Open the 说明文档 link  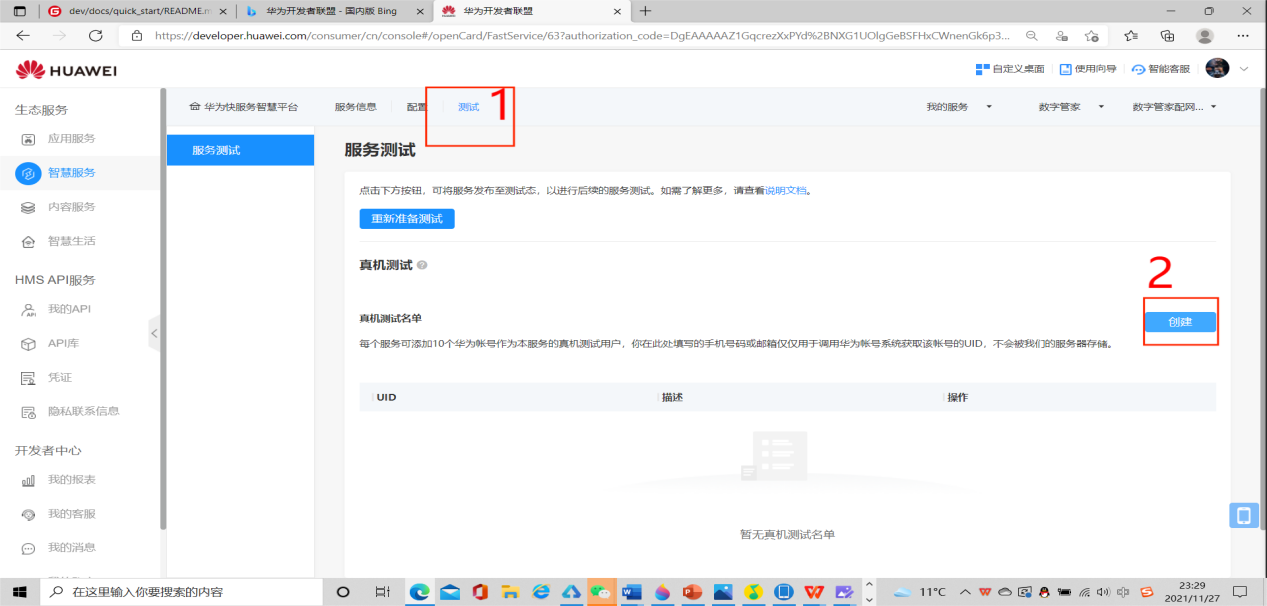(785, 190)
